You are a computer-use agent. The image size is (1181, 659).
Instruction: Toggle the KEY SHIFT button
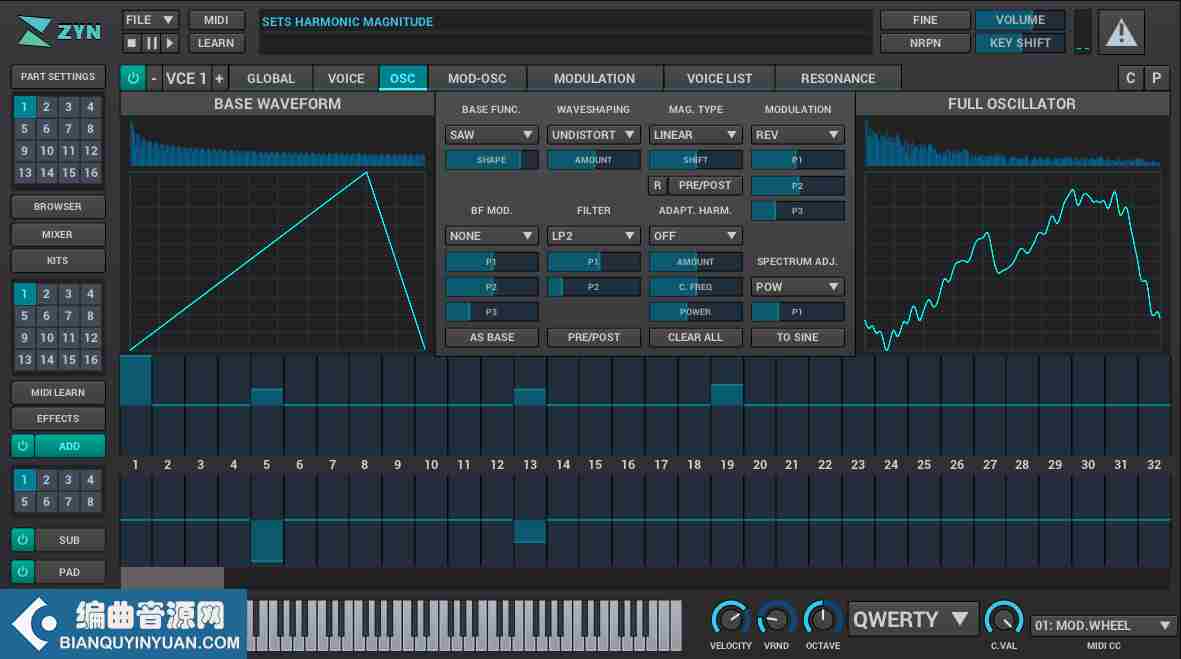tap(1020, 44)
